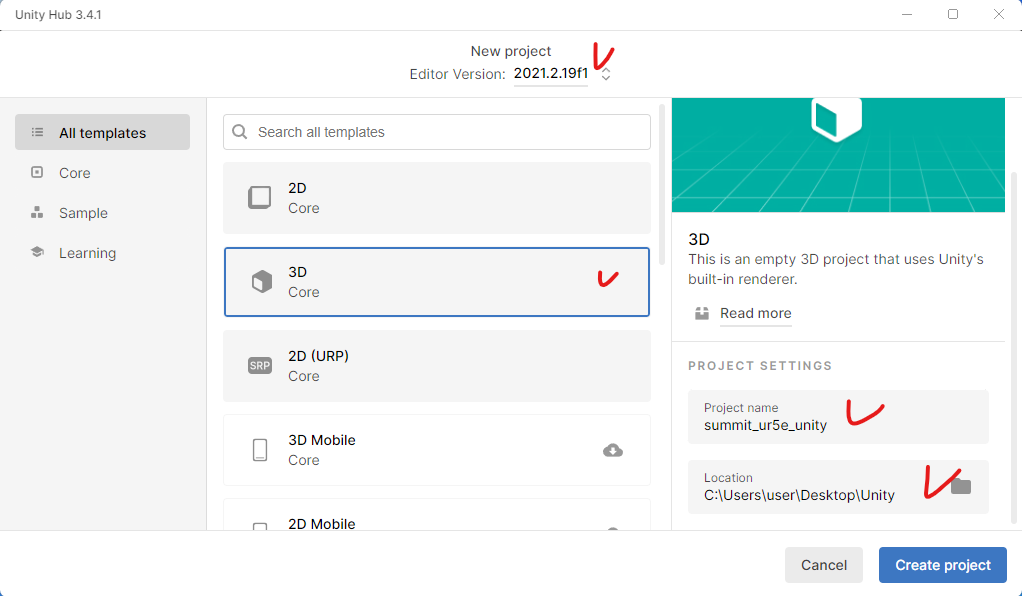Click the 3D template preview image

click(838, 155)
